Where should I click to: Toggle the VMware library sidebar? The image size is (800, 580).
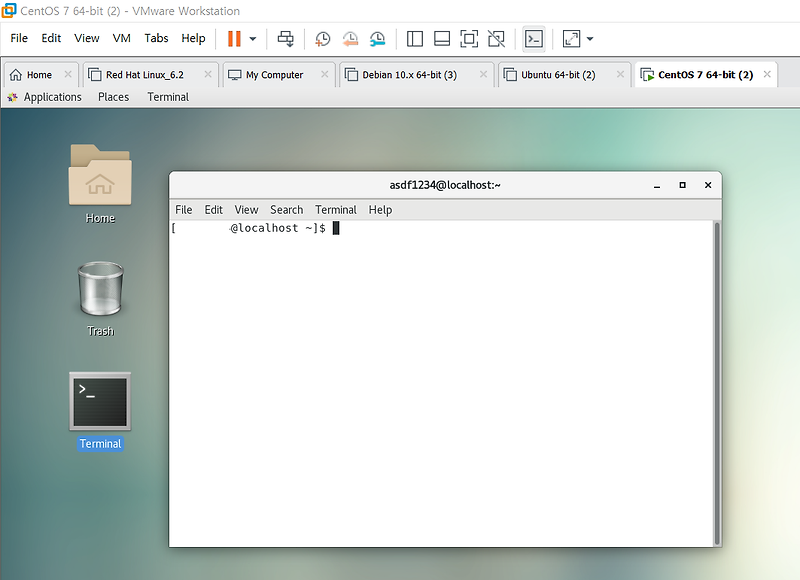415,38
